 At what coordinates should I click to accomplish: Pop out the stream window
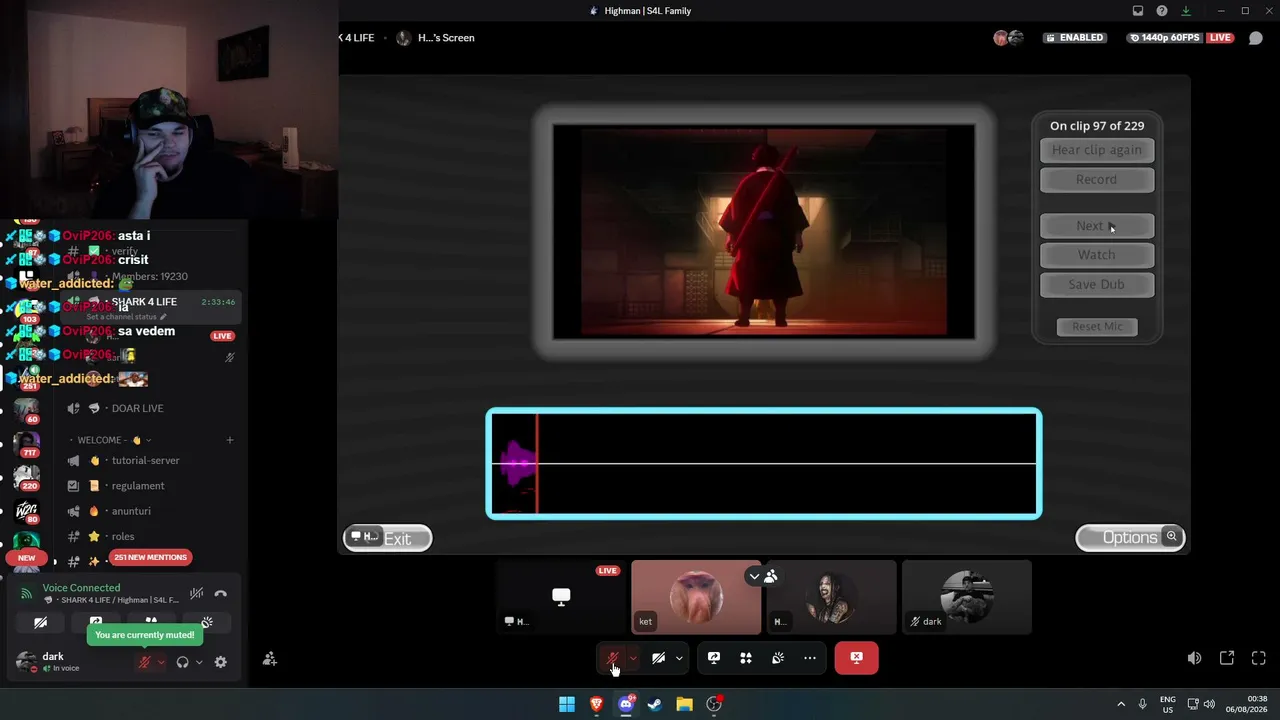(x=1227, y=658)
